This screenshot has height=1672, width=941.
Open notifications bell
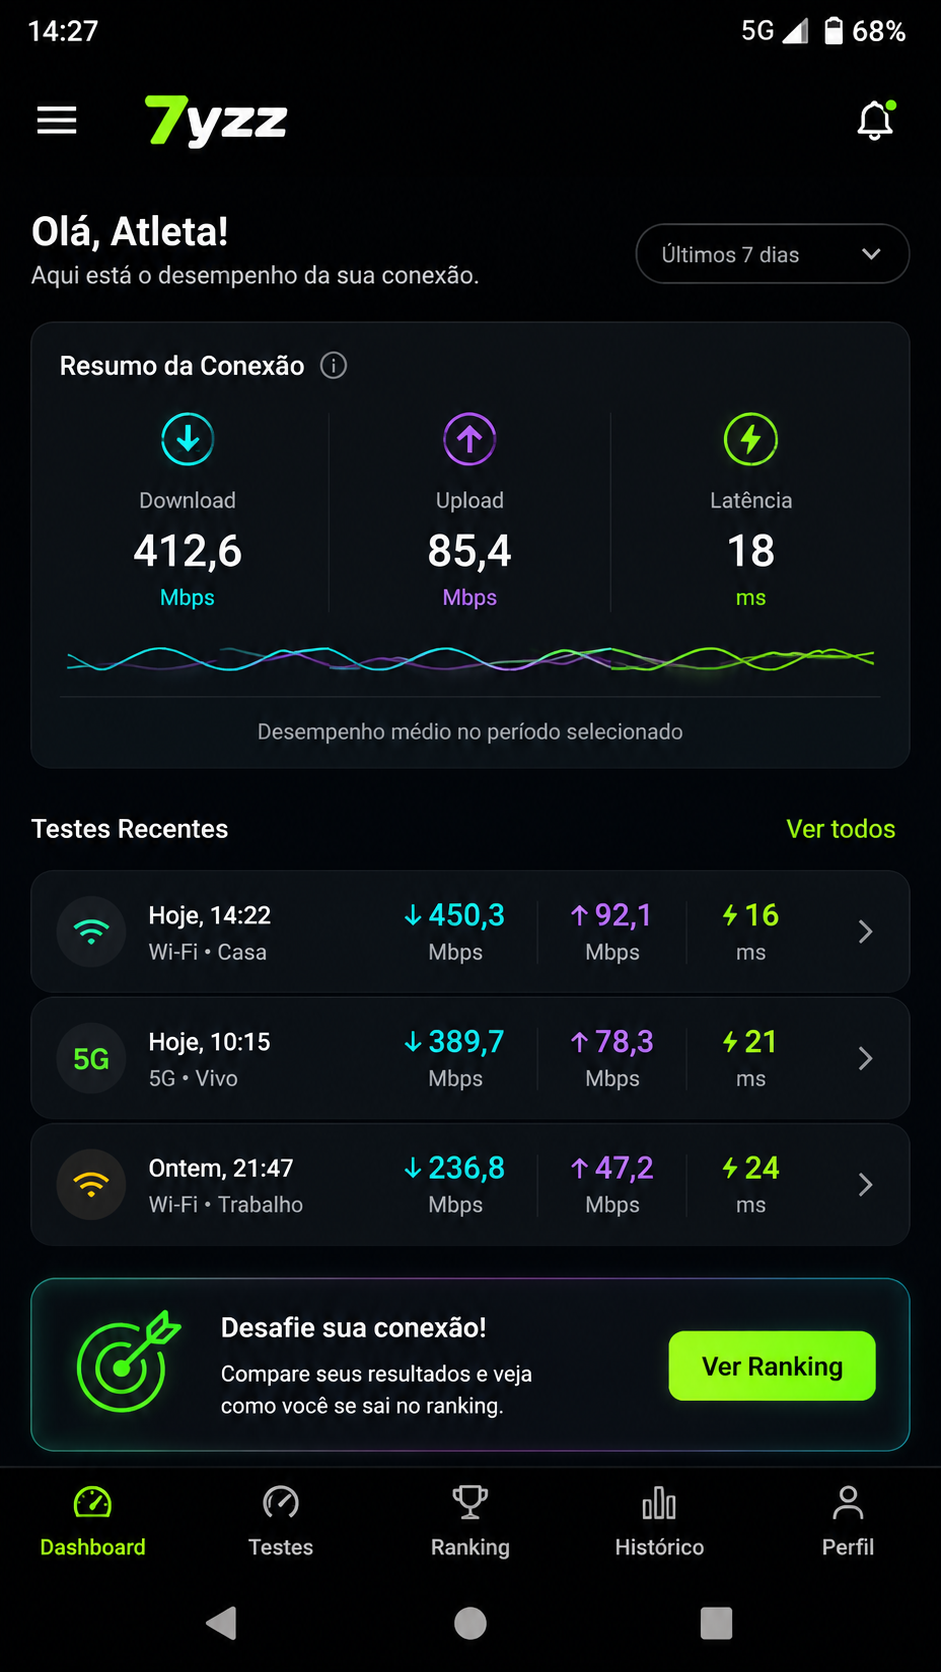pyautogui.click(x=875, y=120)
